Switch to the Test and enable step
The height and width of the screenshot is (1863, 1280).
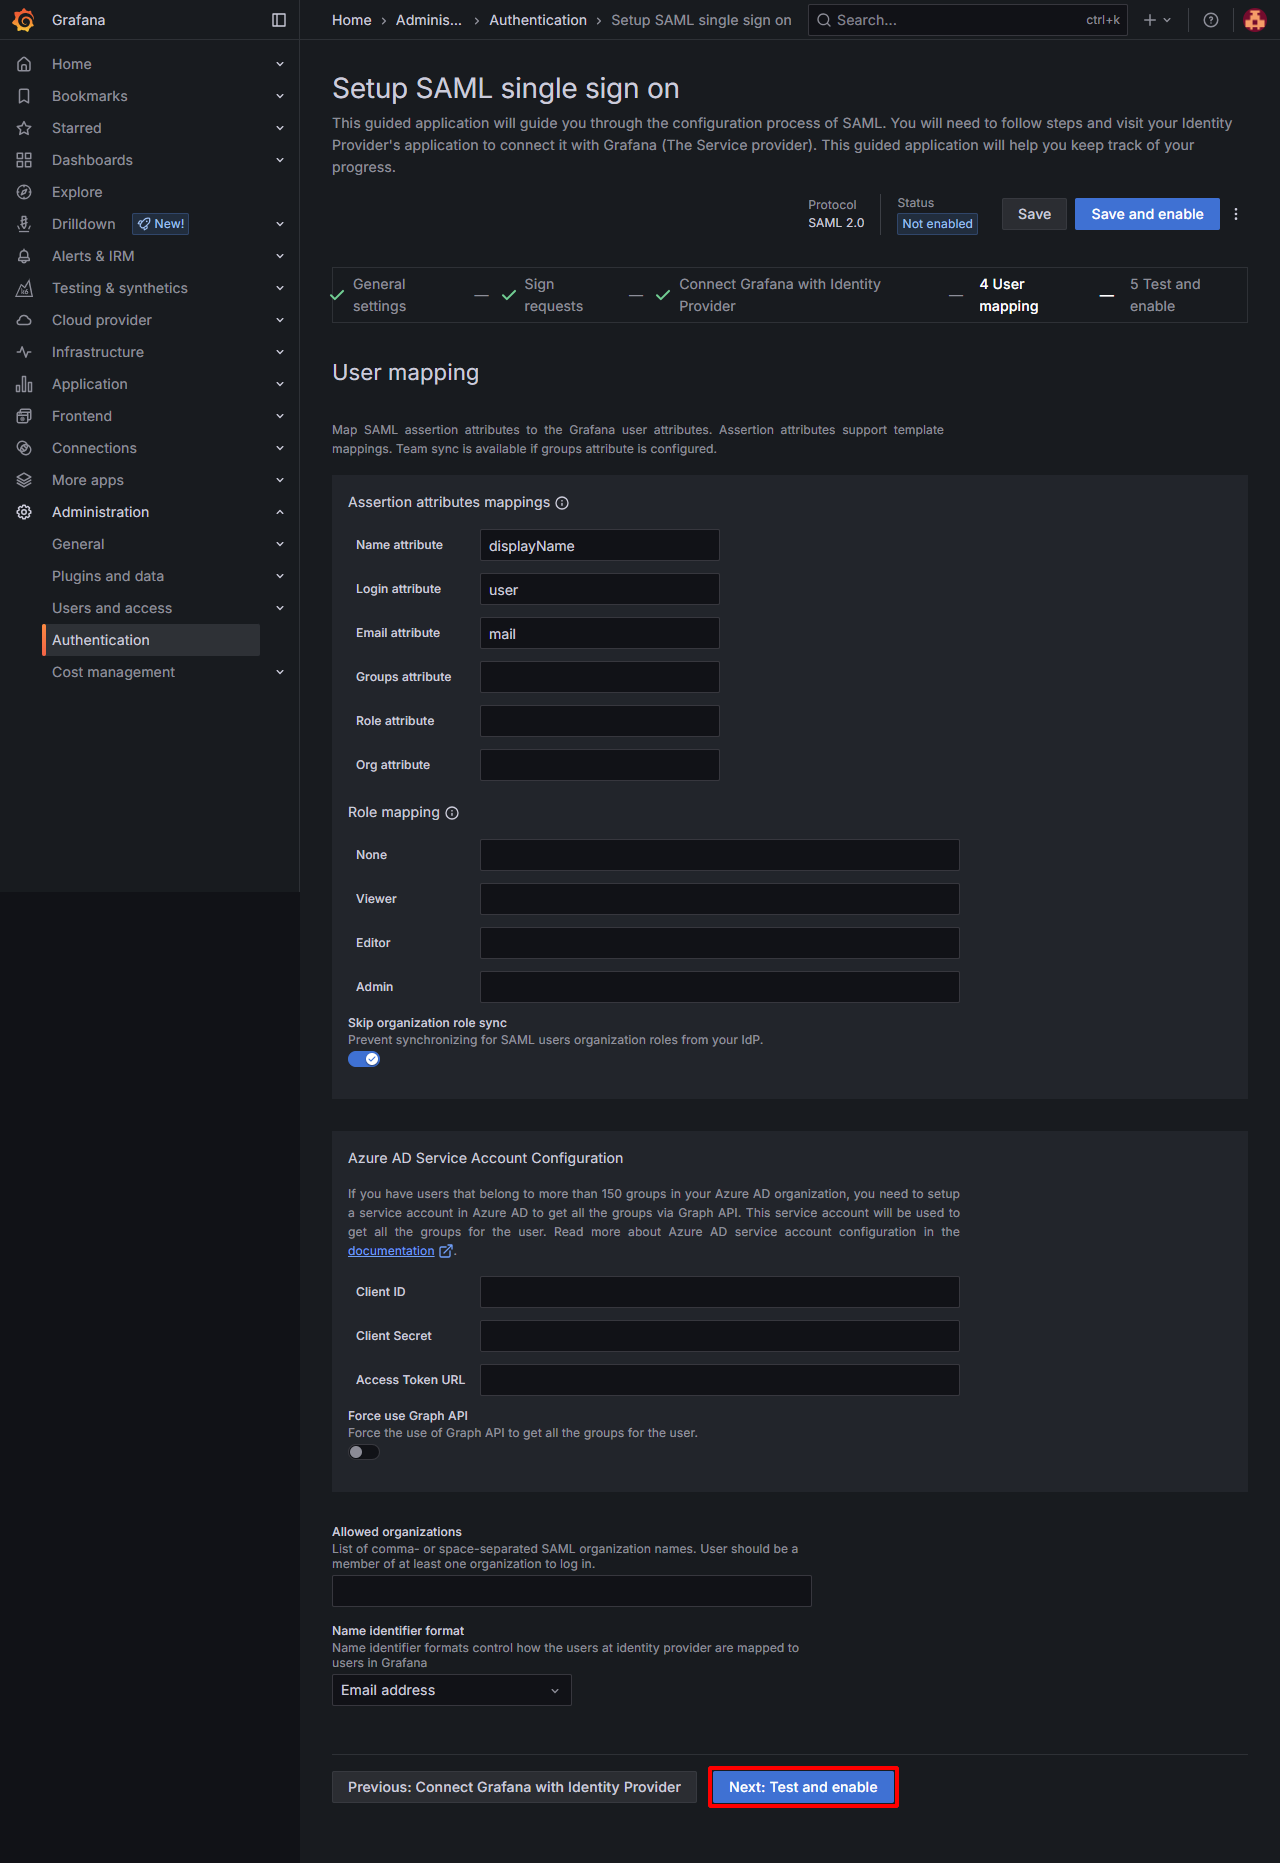click(x=1164, y=295)
